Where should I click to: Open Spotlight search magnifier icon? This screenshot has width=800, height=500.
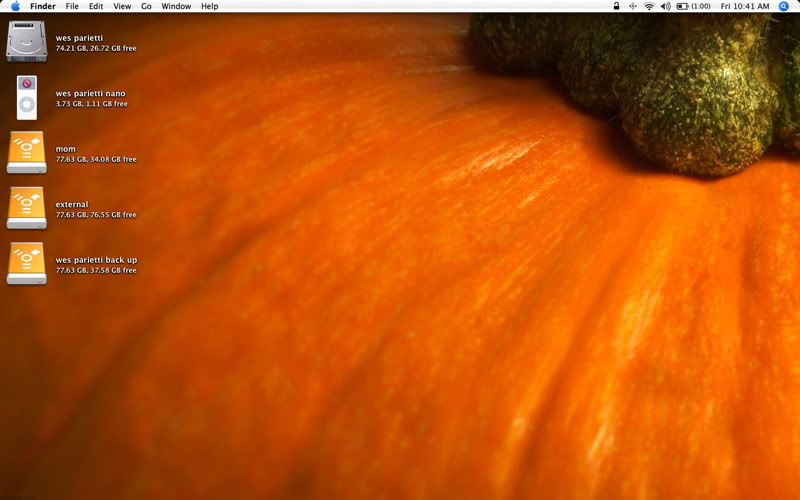[x=784, y=6]
